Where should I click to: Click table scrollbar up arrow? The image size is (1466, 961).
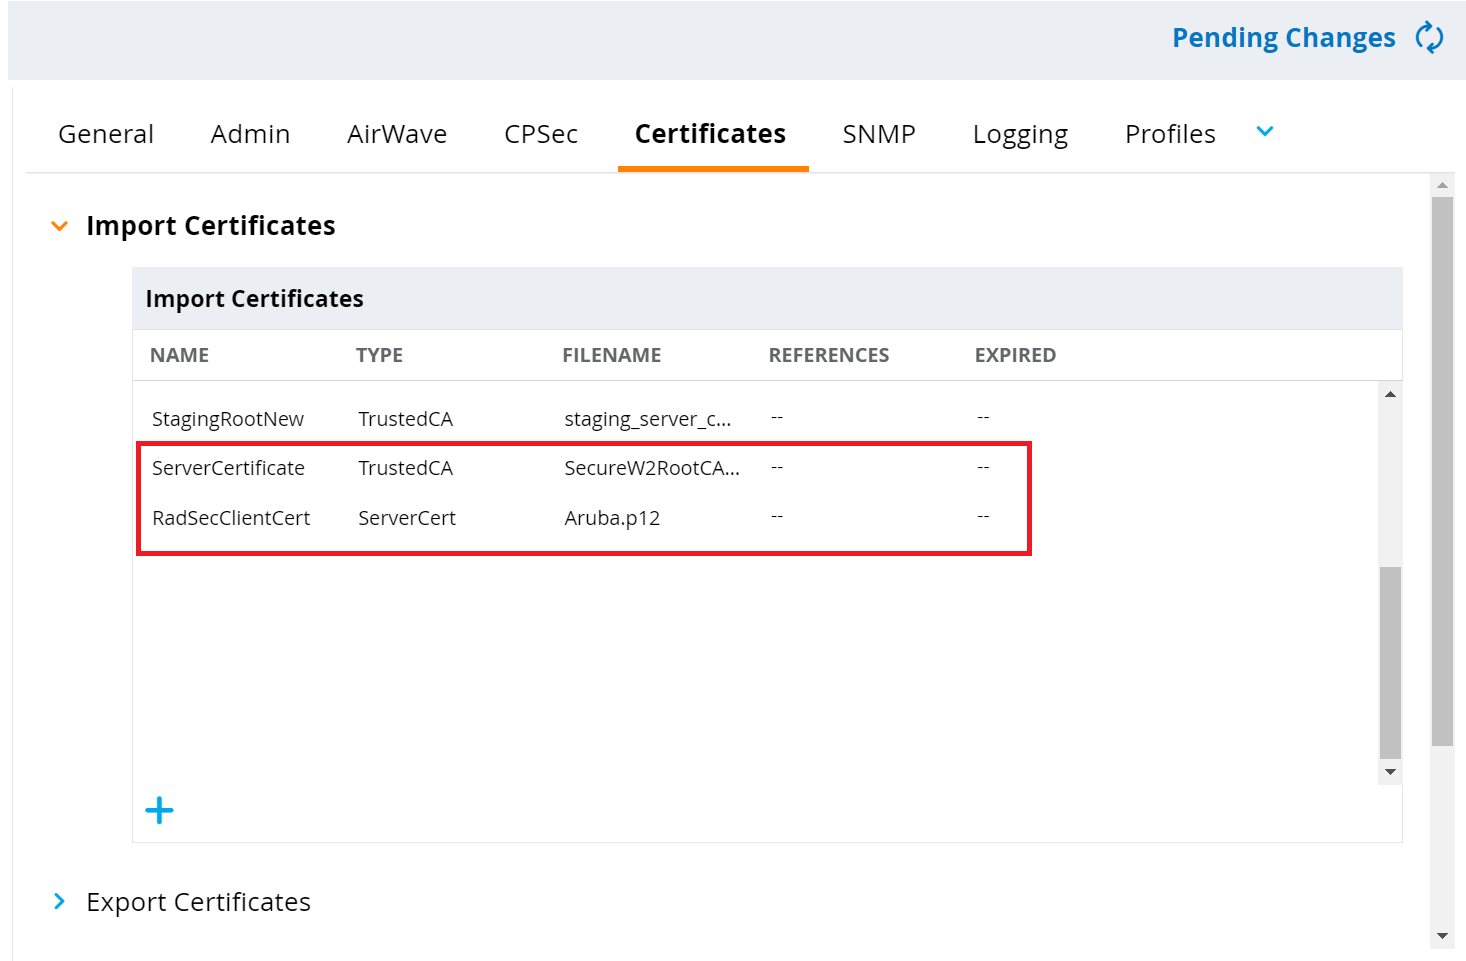1390,394
